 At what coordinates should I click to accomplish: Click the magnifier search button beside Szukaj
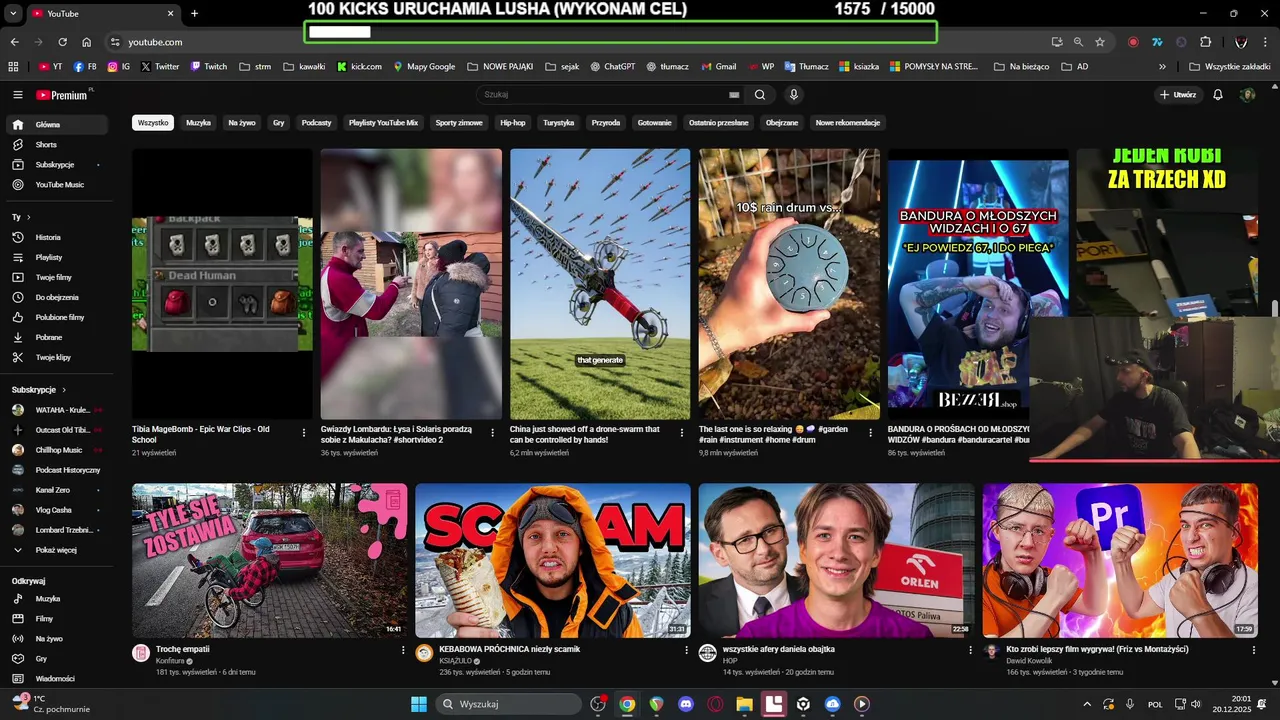pyautogui.click(x=760, y=95)
